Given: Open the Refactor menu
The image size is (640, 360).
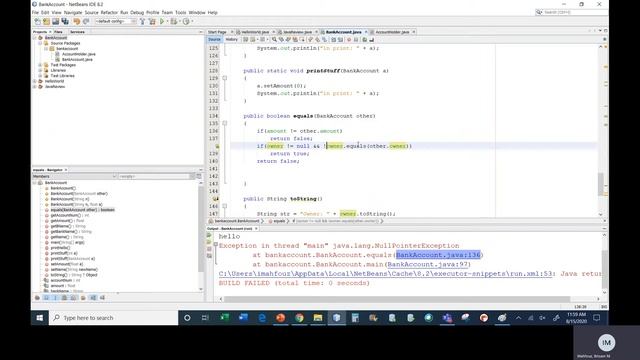Looking at the screenshot, I should 109,13.
